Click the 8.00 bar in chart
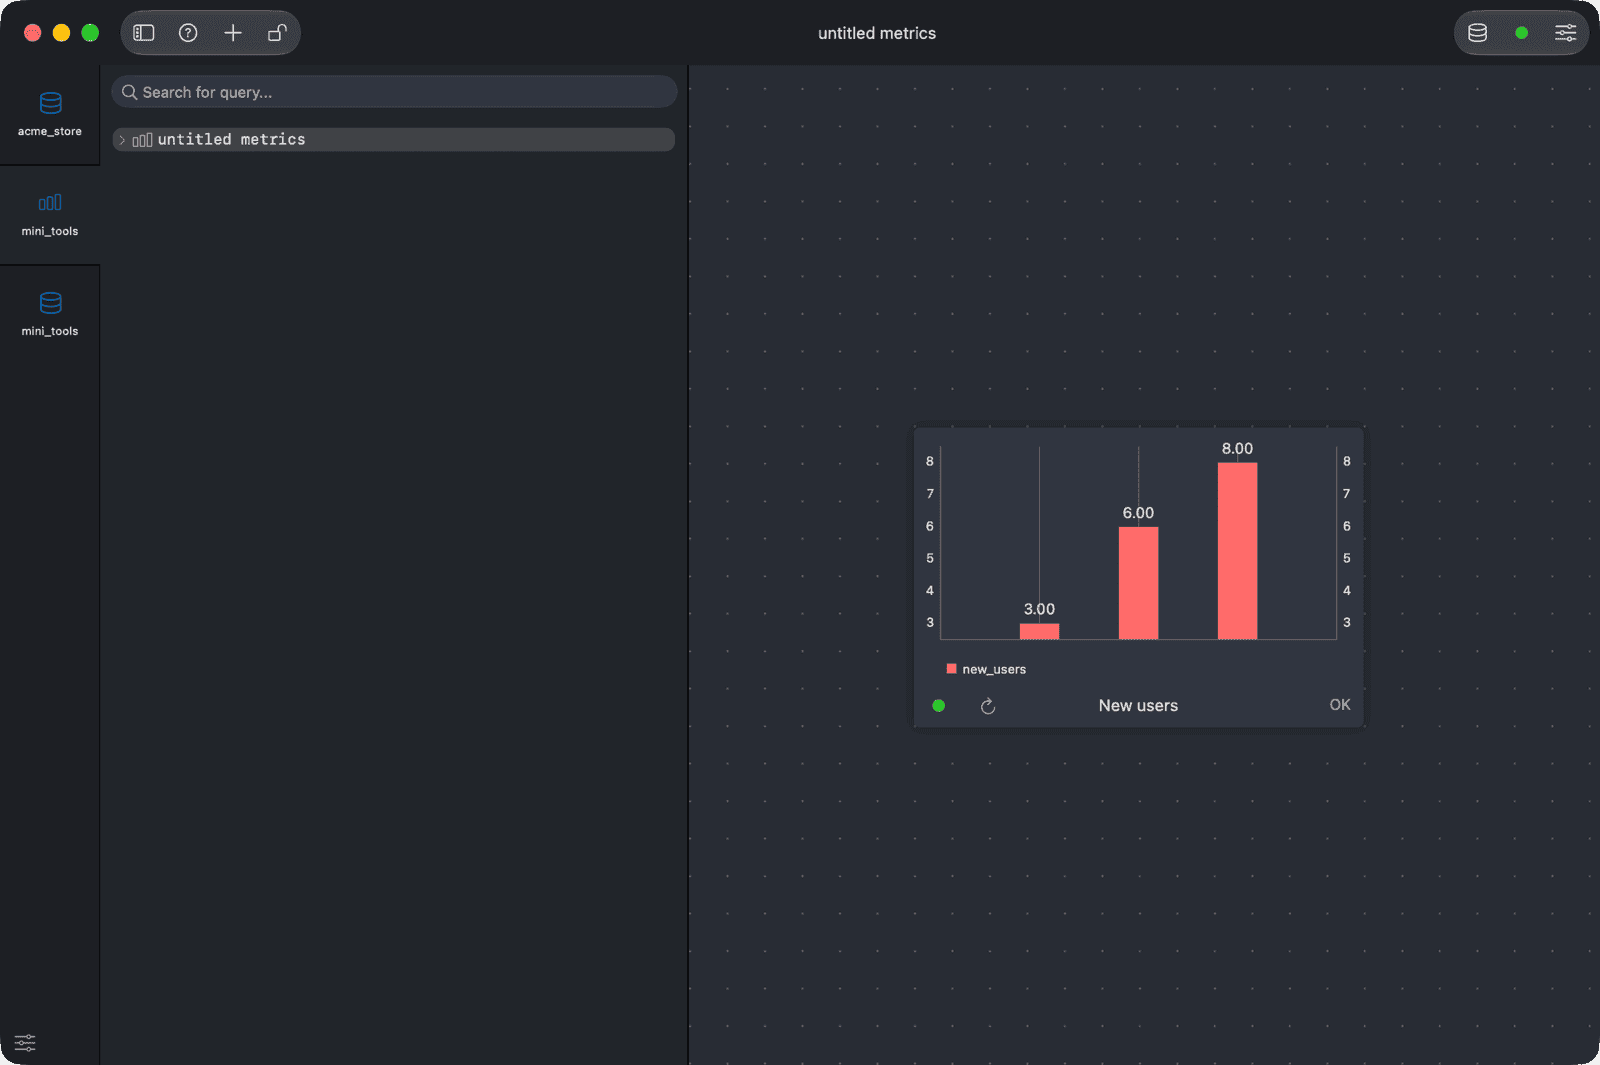1600x1065 pixels. click(x=1237, y=551)
